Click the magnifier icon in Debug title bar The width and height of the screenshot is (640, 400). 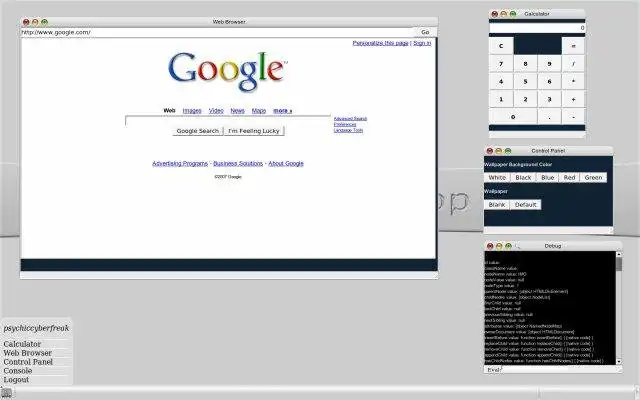(518, 246)
